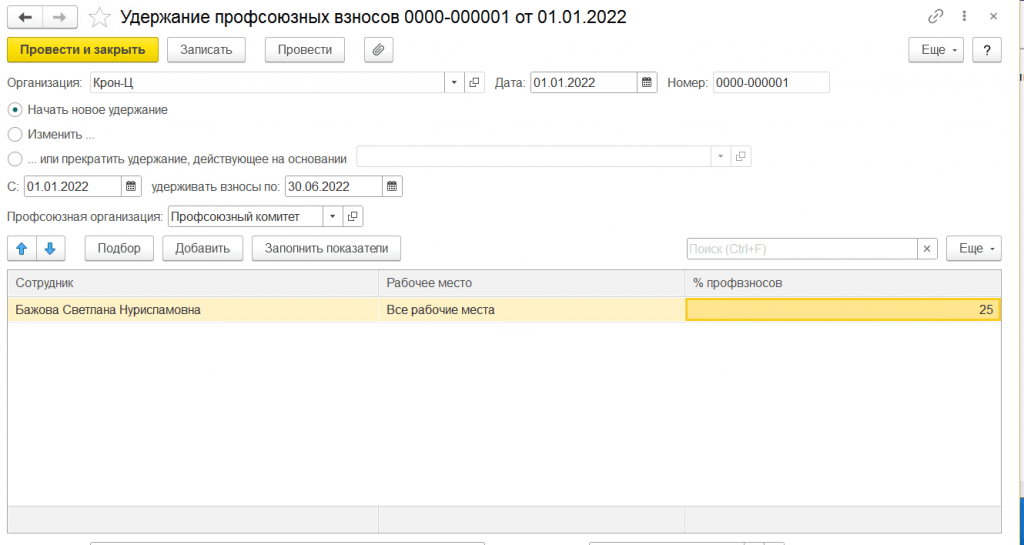Screen dimensions: 1024x545
Task: Sort by the Сотрудник column header
Action: [193, 283]
